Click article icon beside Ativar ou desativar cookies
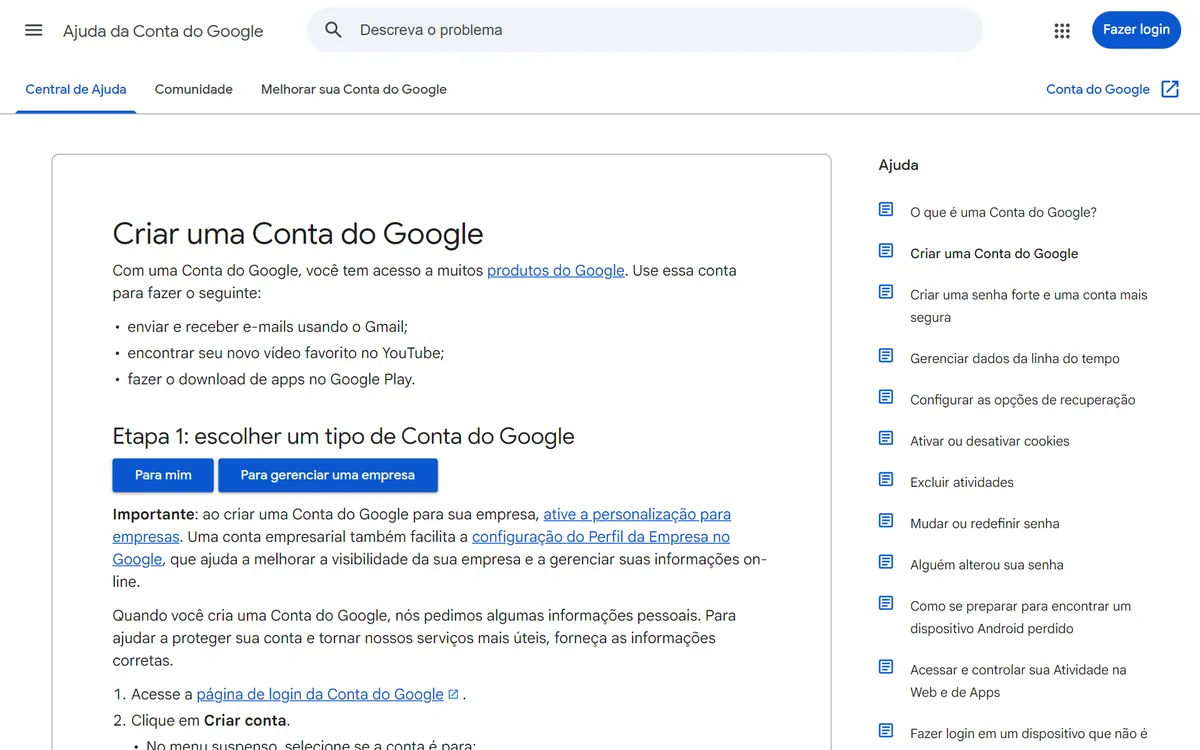 (x=886, y=437)
